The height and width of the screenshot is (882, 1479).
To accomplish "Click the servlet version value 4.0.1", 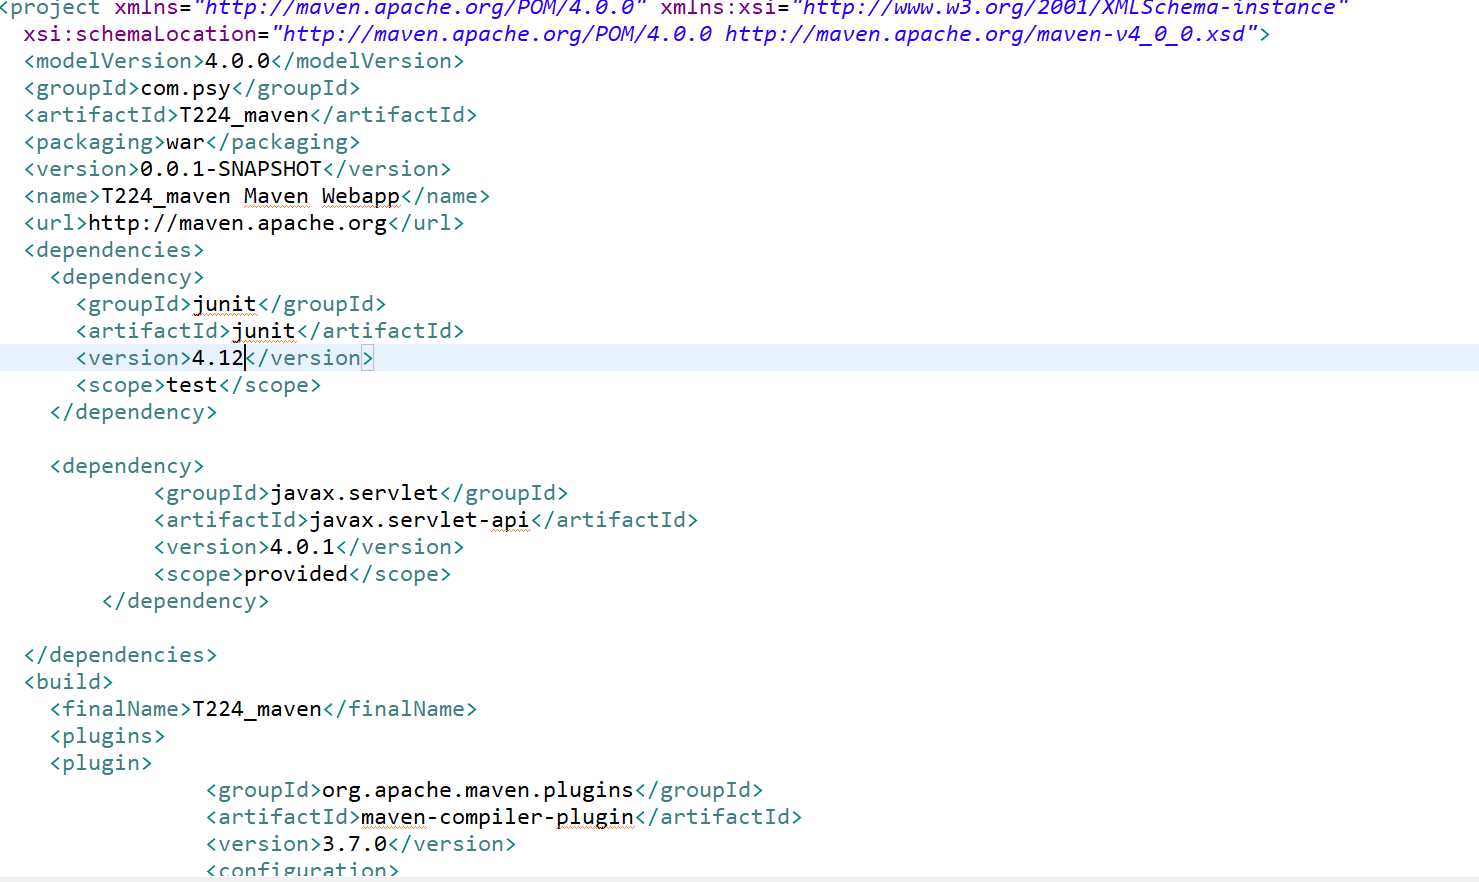I will pos(303,547).
